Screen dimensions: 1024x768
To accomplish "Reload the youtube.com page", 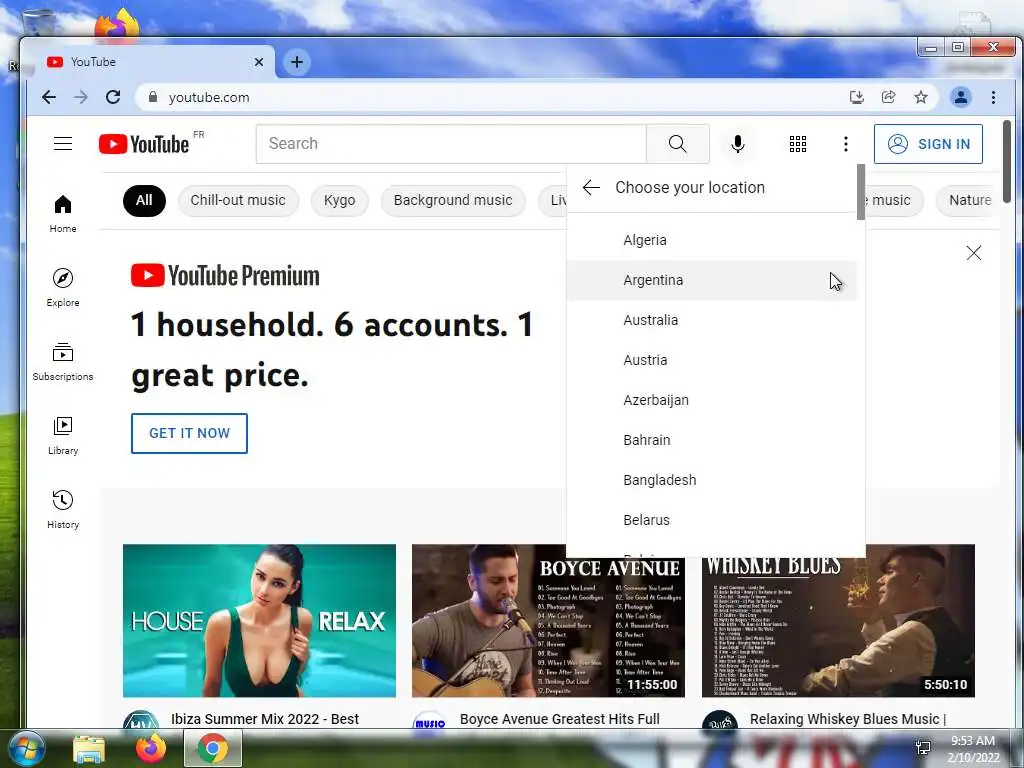I will (113, 97).
